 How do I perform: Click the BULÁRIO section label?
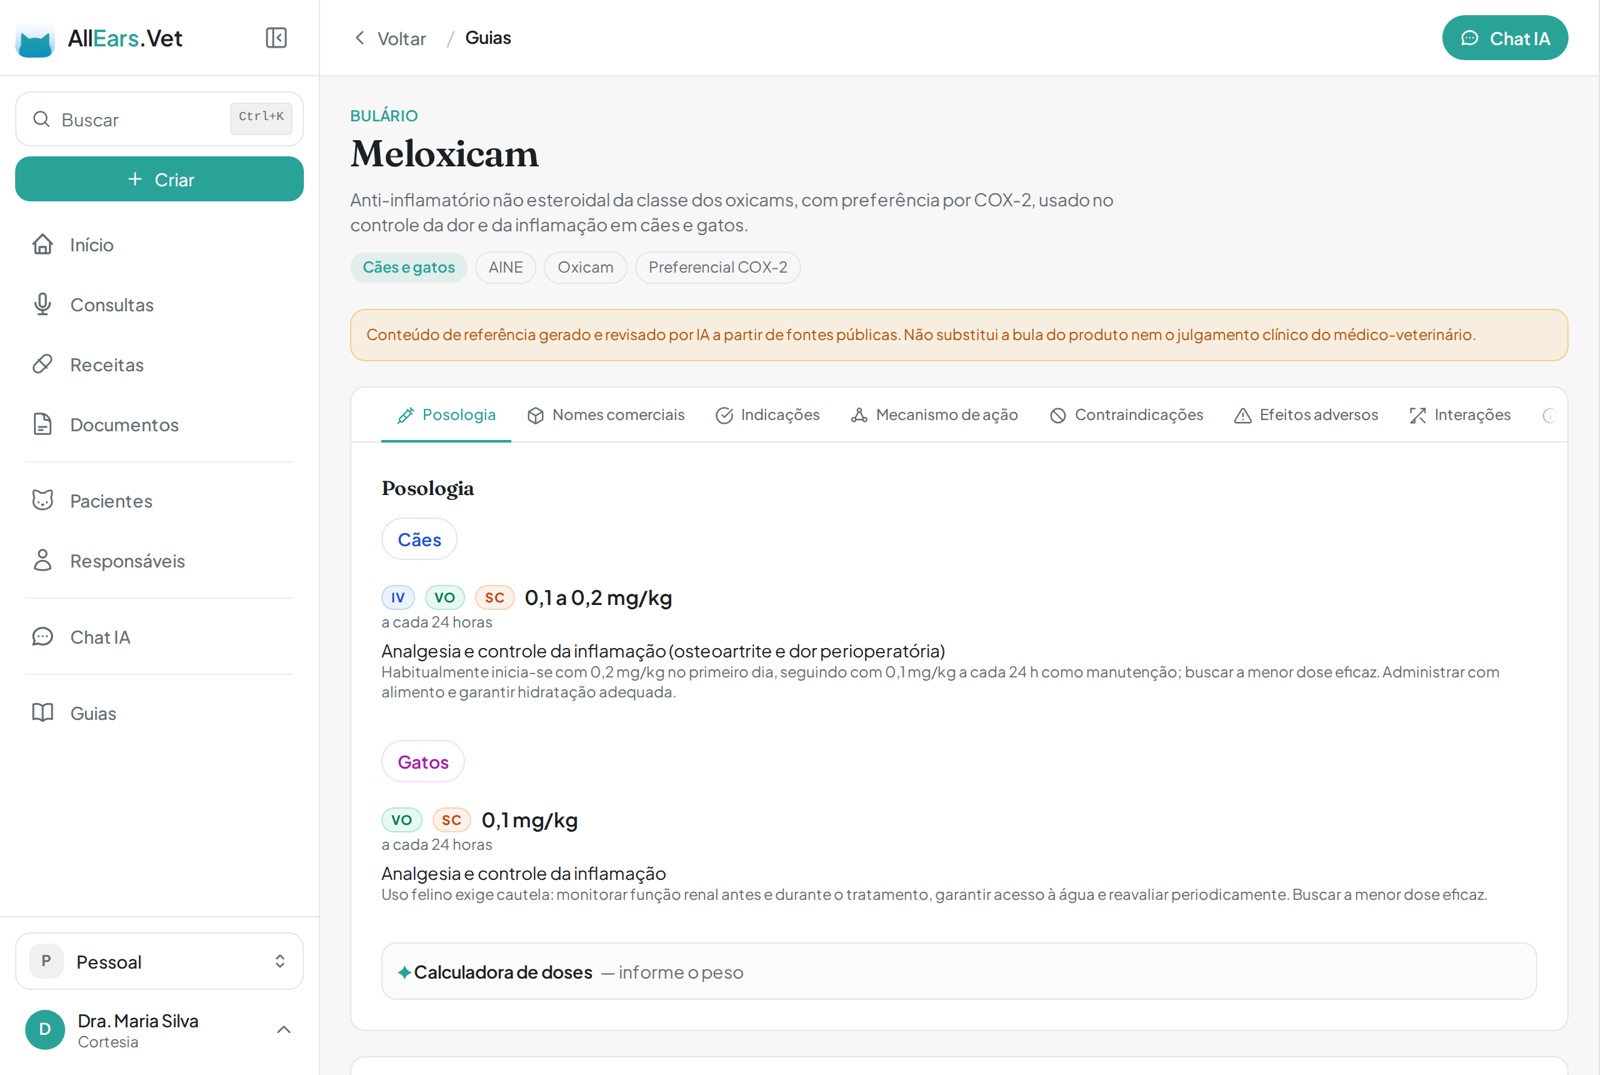384,116
